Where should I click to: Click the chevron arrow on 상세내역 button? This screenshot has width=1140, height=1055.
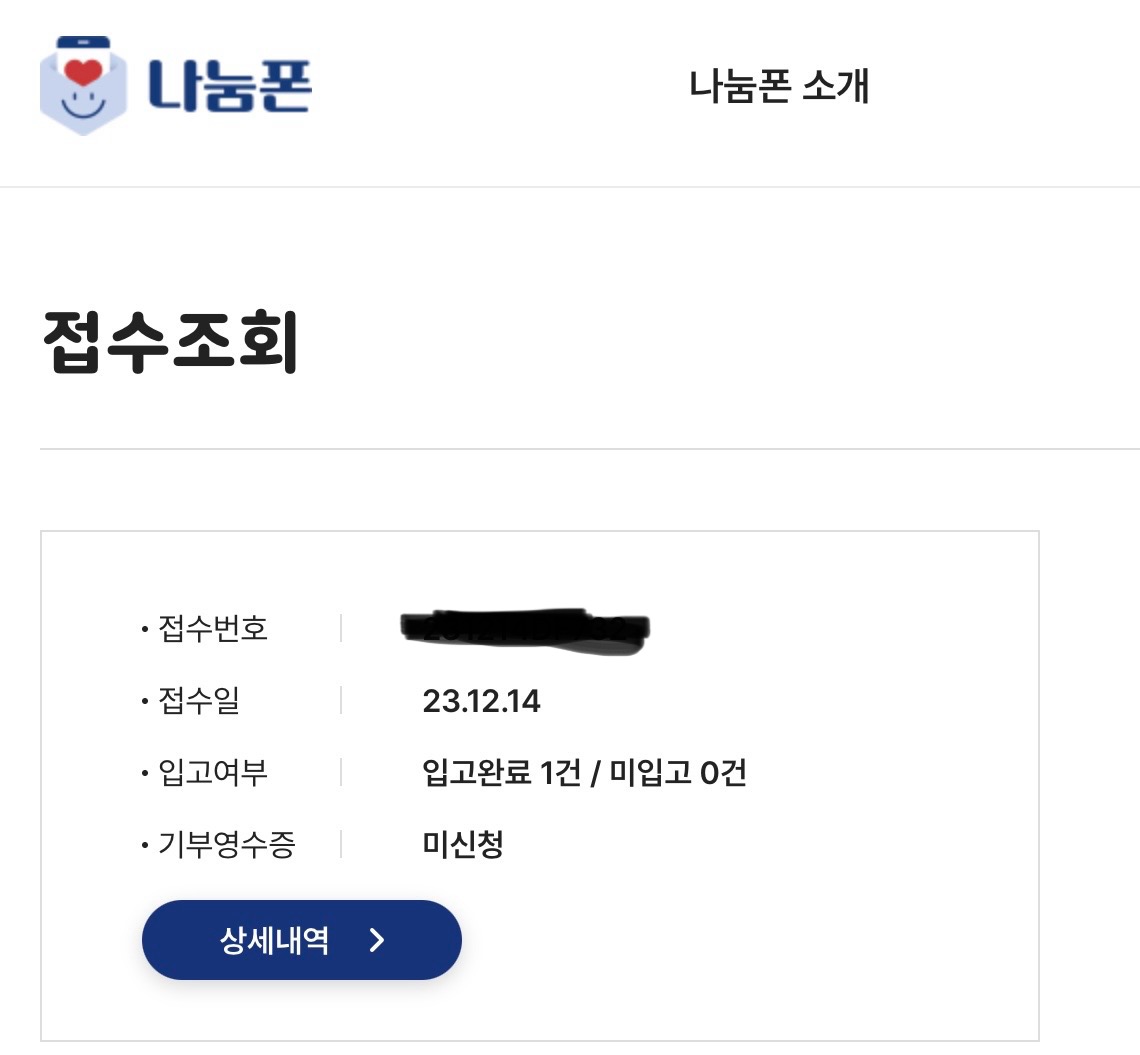[377, 940]
